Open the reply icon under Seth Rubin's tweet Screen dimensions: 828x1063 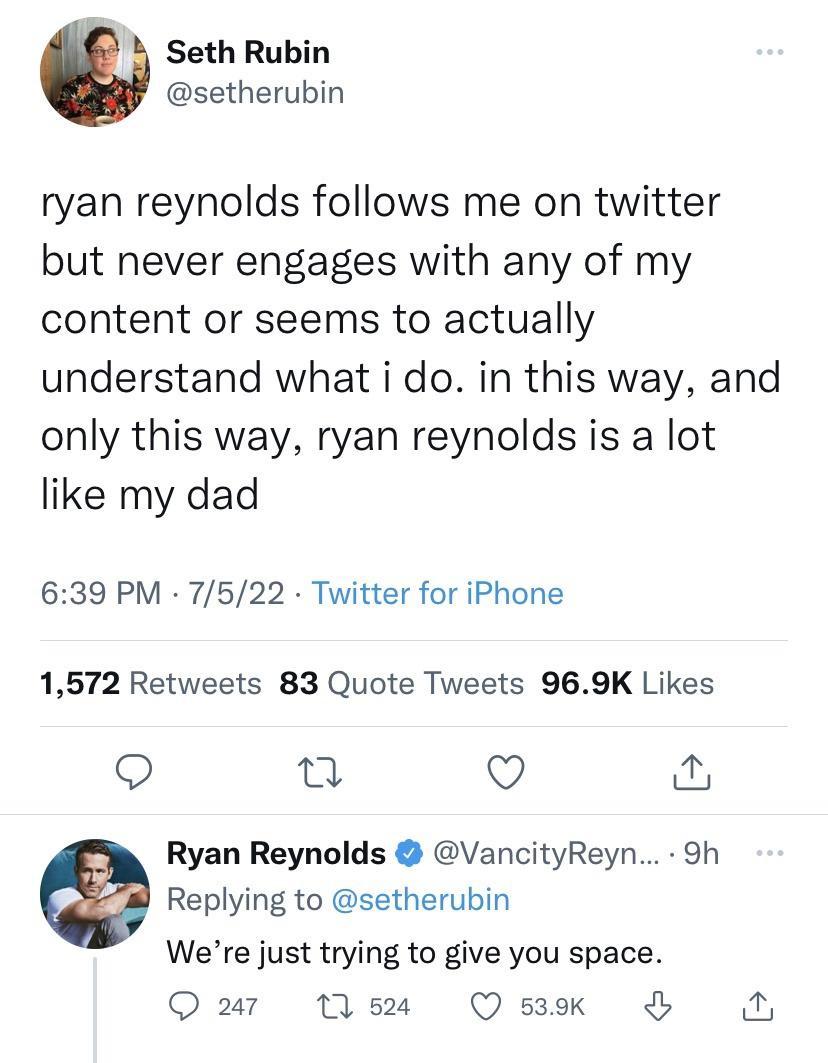133,772
